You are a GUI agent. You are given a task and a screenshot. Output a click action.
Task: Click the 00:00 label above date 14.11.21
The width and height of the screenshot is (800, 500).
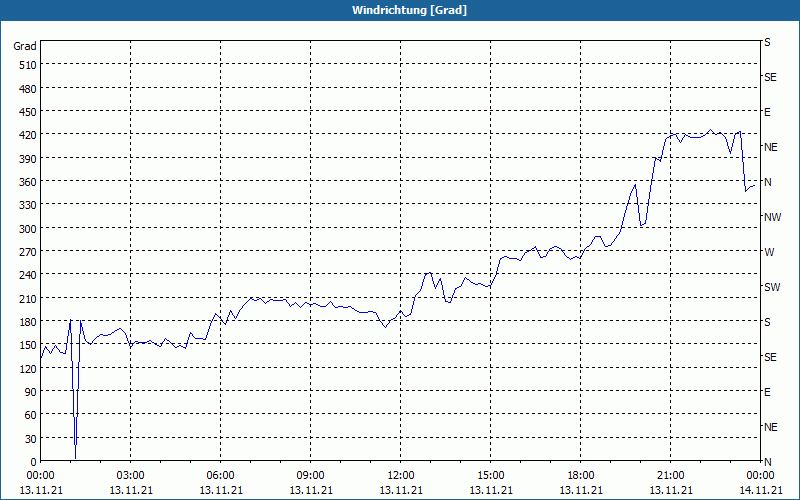point(760,476)
